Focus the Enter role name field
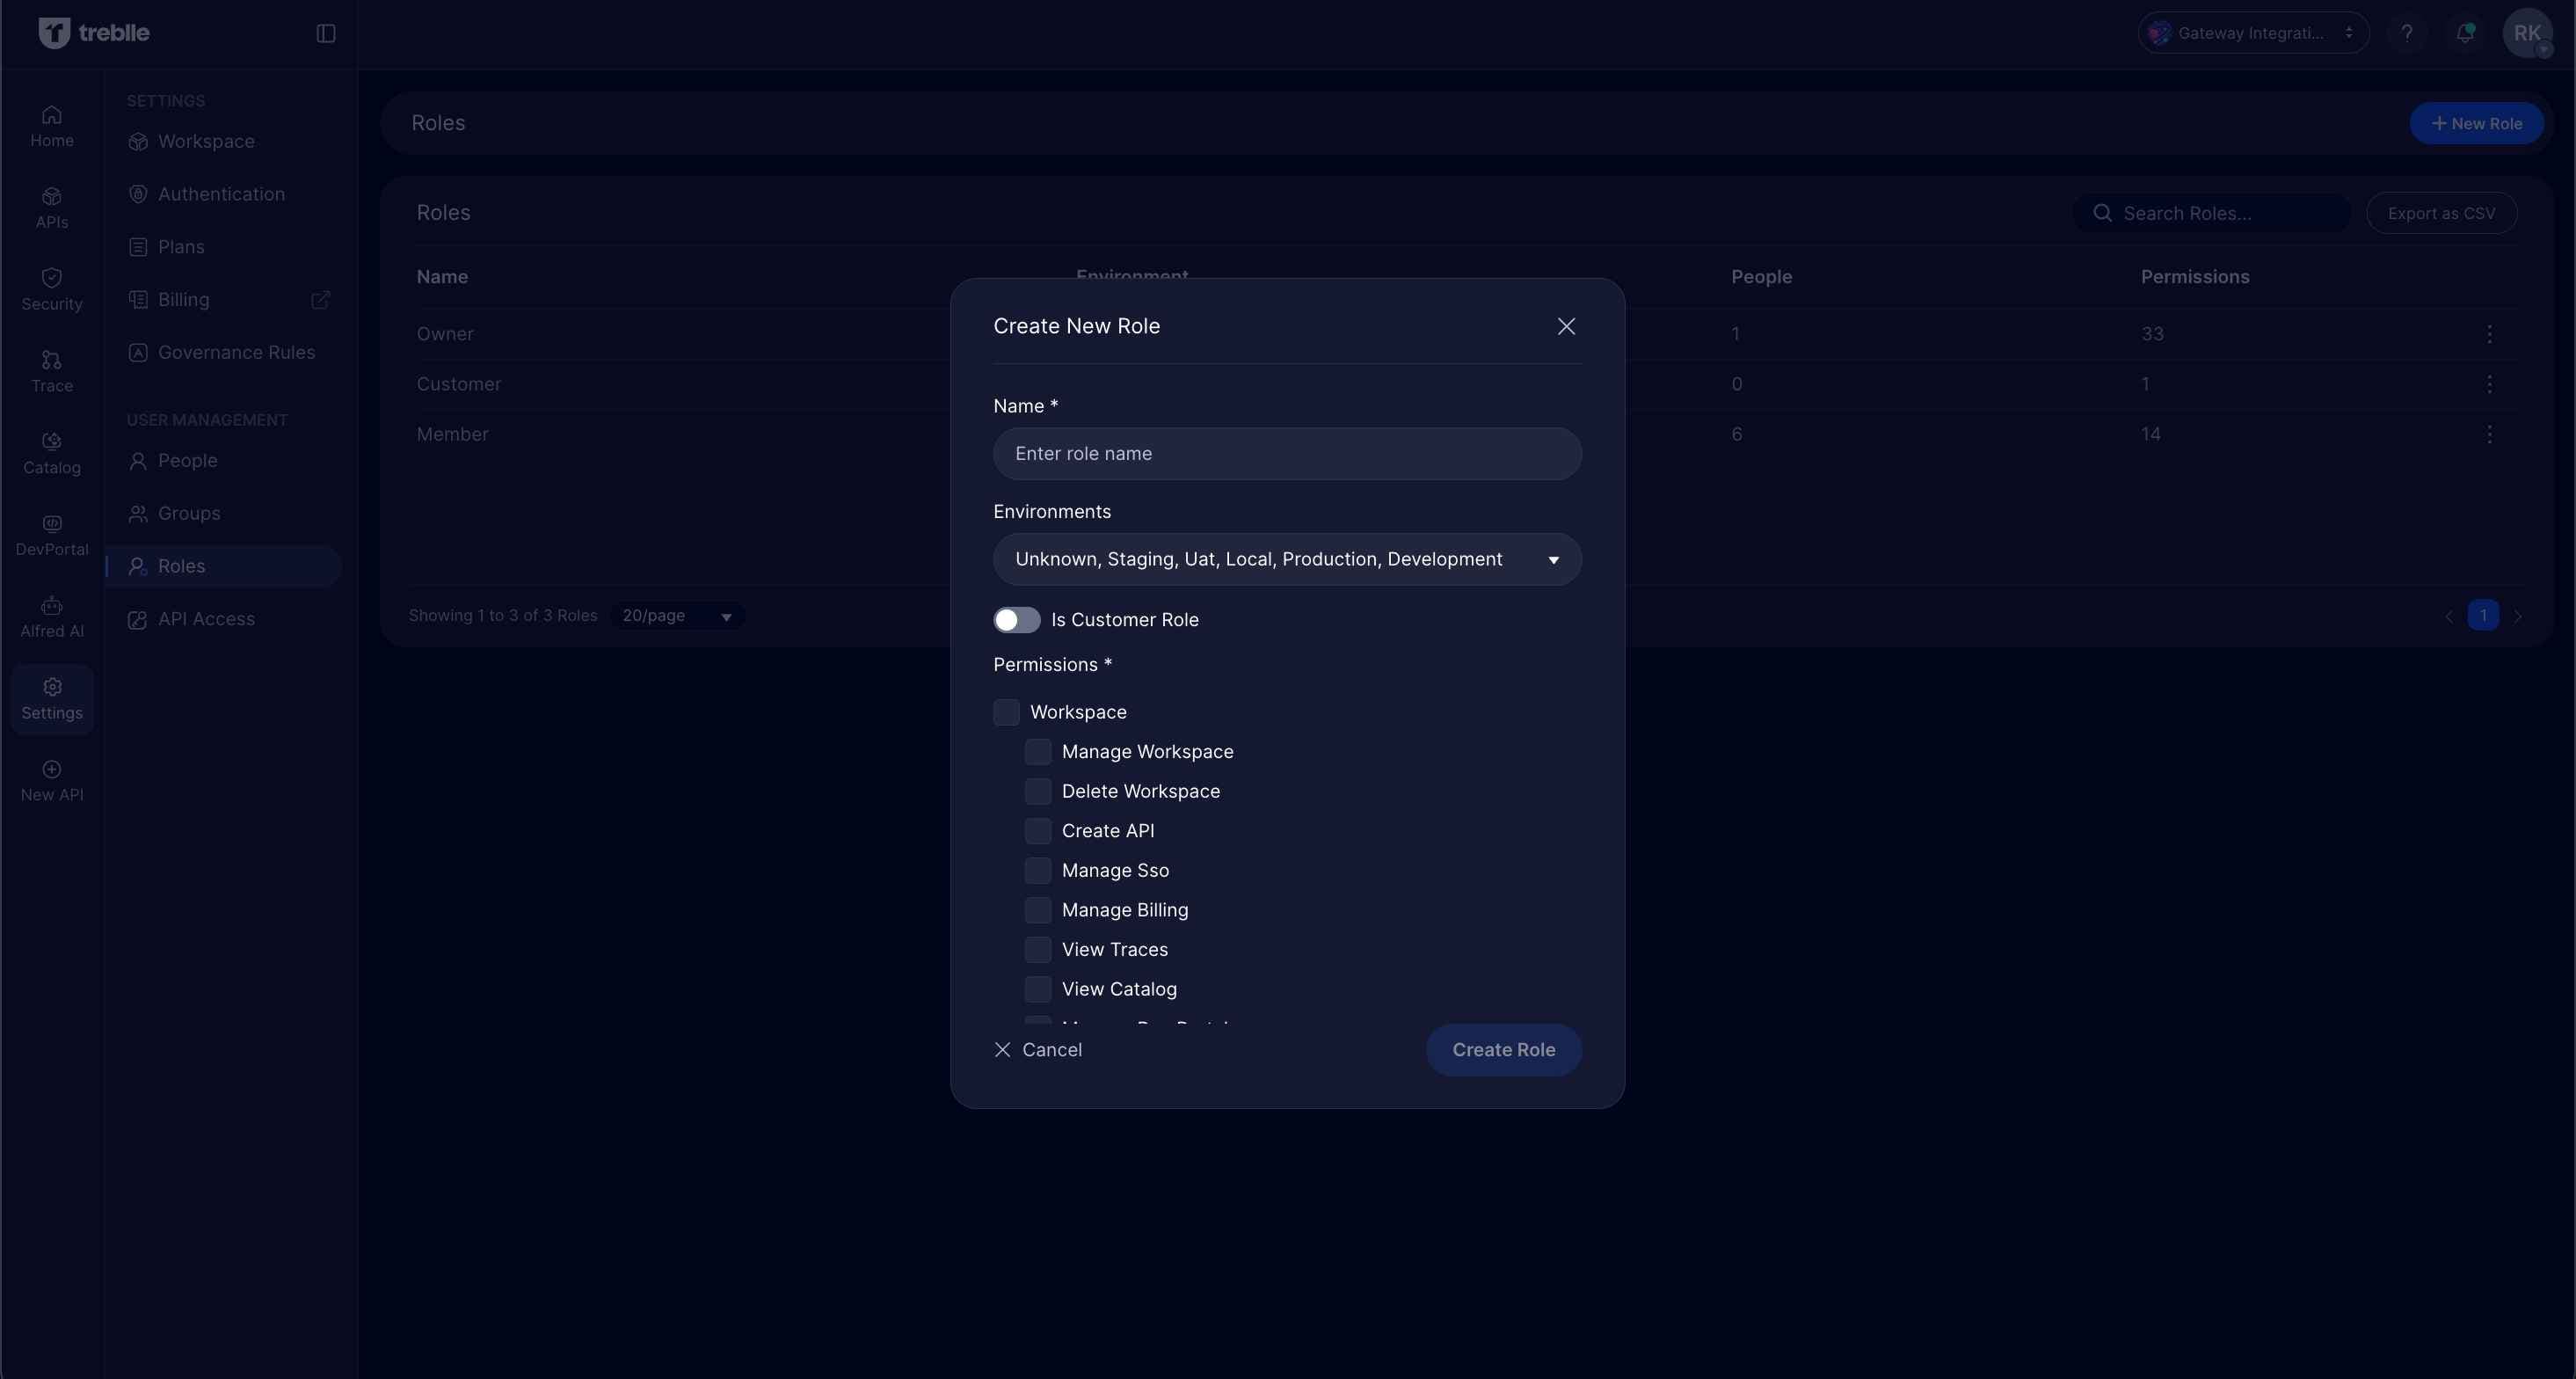The height and width of the screenshot is (1379, 2576). [x=1287, y=454]
